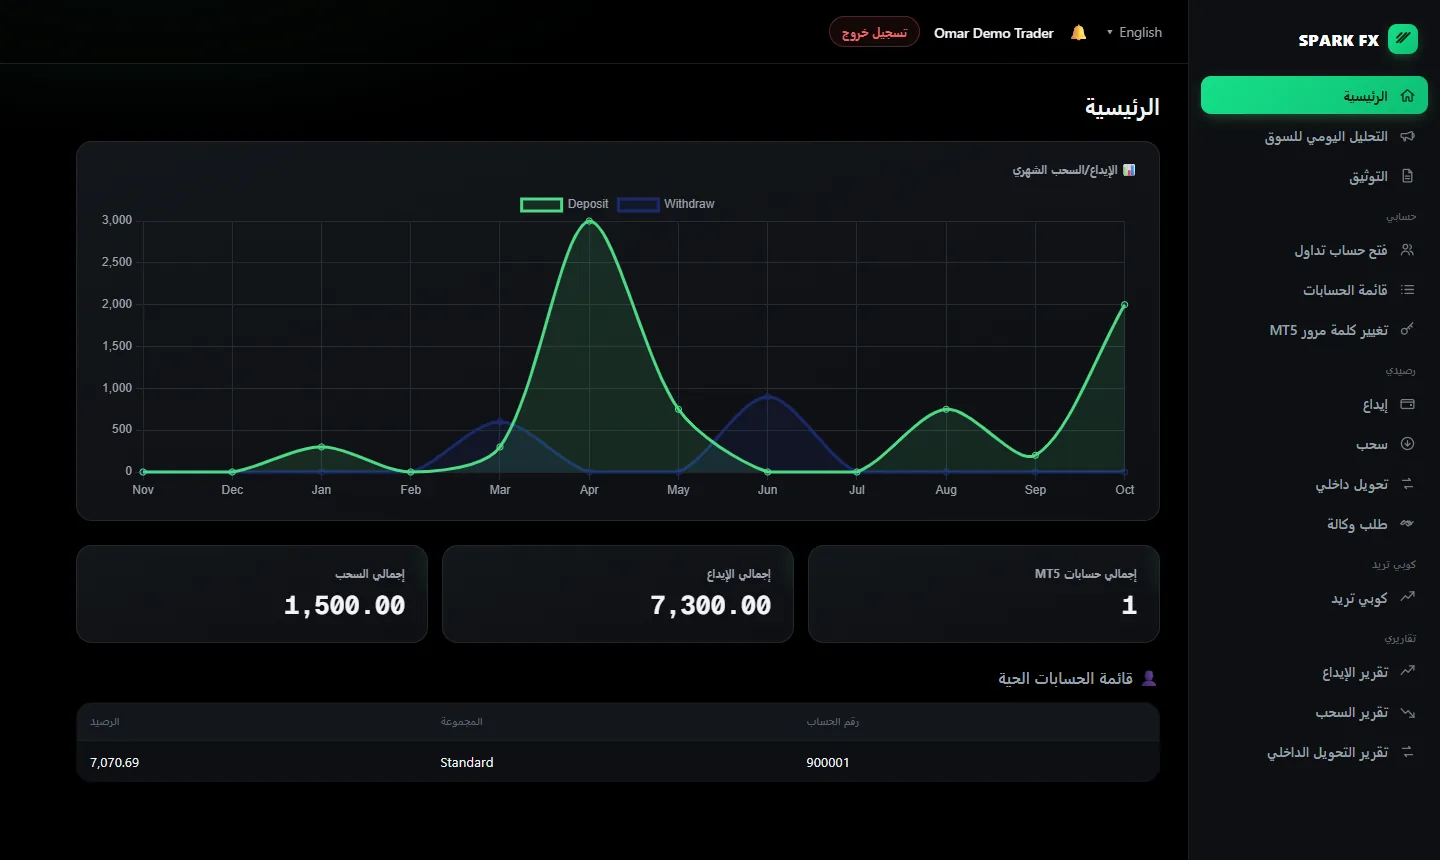The height and width of the screenshot is (860, 1440).
Task: Open notifications with the bell icon
Action: (x=1078, y=33)
